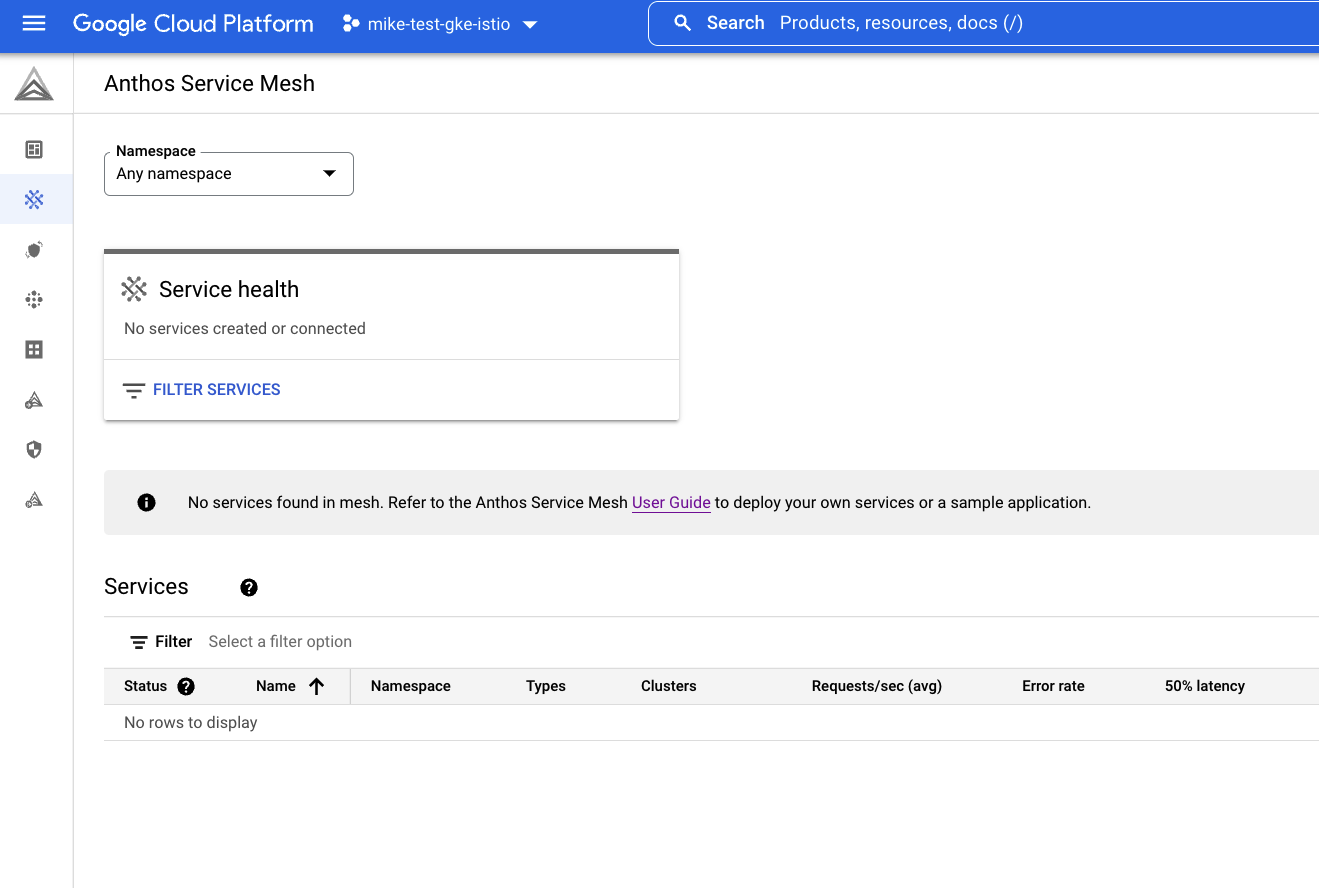The height and width of the screenshot is (888, 1319).
Task: Click the Google Cloud Platform logo
Action: pyautogui.click(x=193, y=24)
